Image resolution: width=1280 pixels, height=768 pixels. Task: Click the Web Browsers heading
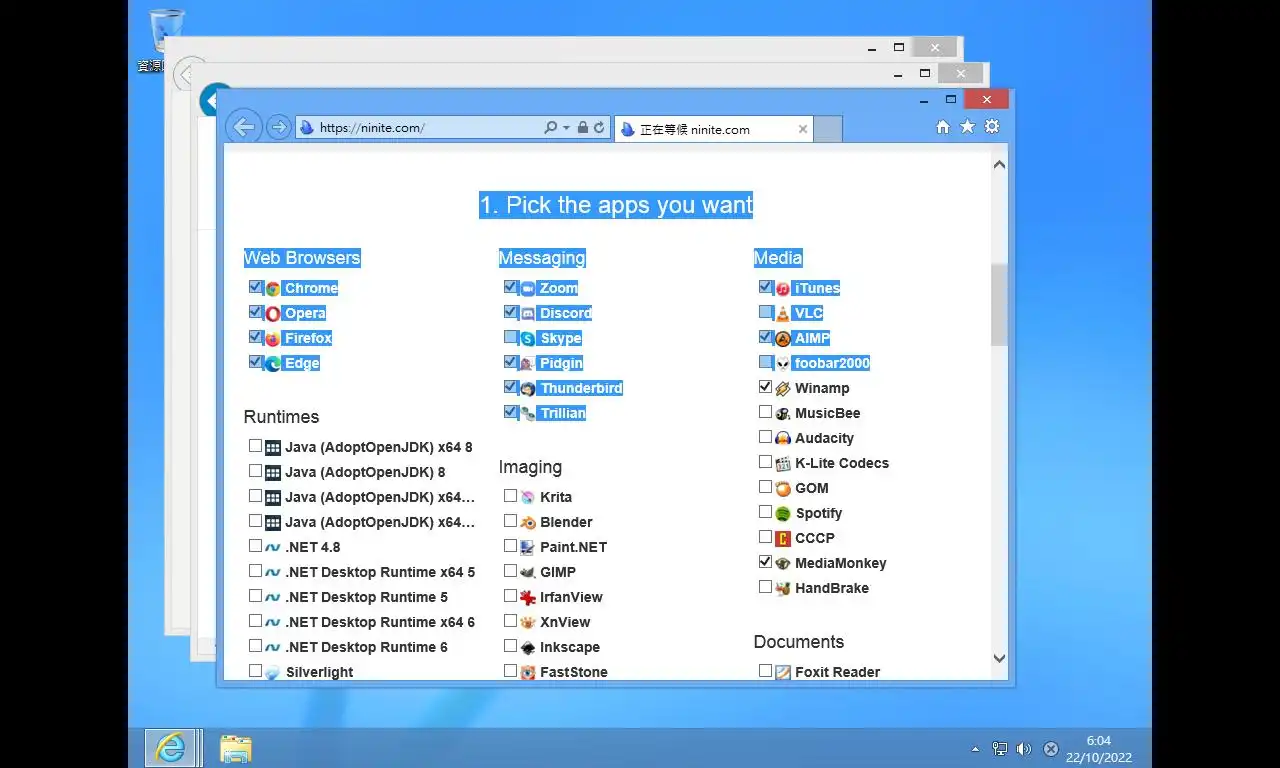(302, 258)
